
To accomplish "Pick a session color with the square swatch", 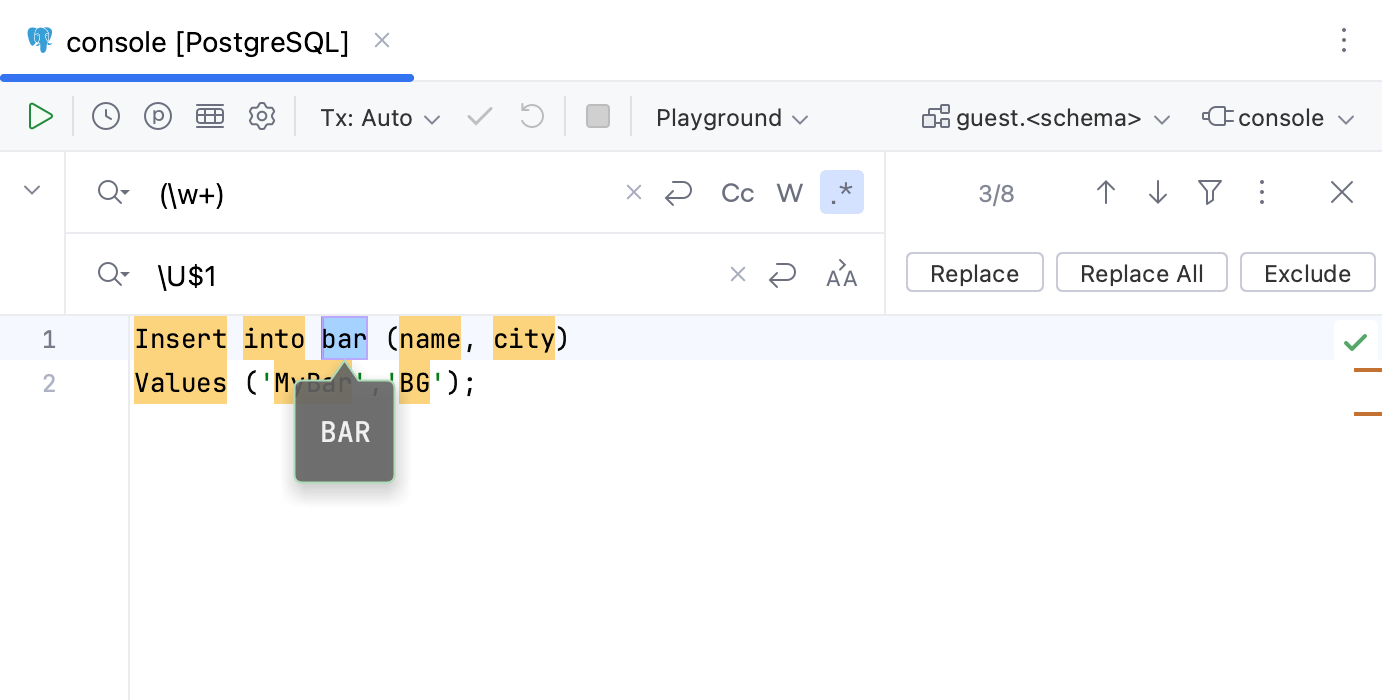I will pos(598,116).
